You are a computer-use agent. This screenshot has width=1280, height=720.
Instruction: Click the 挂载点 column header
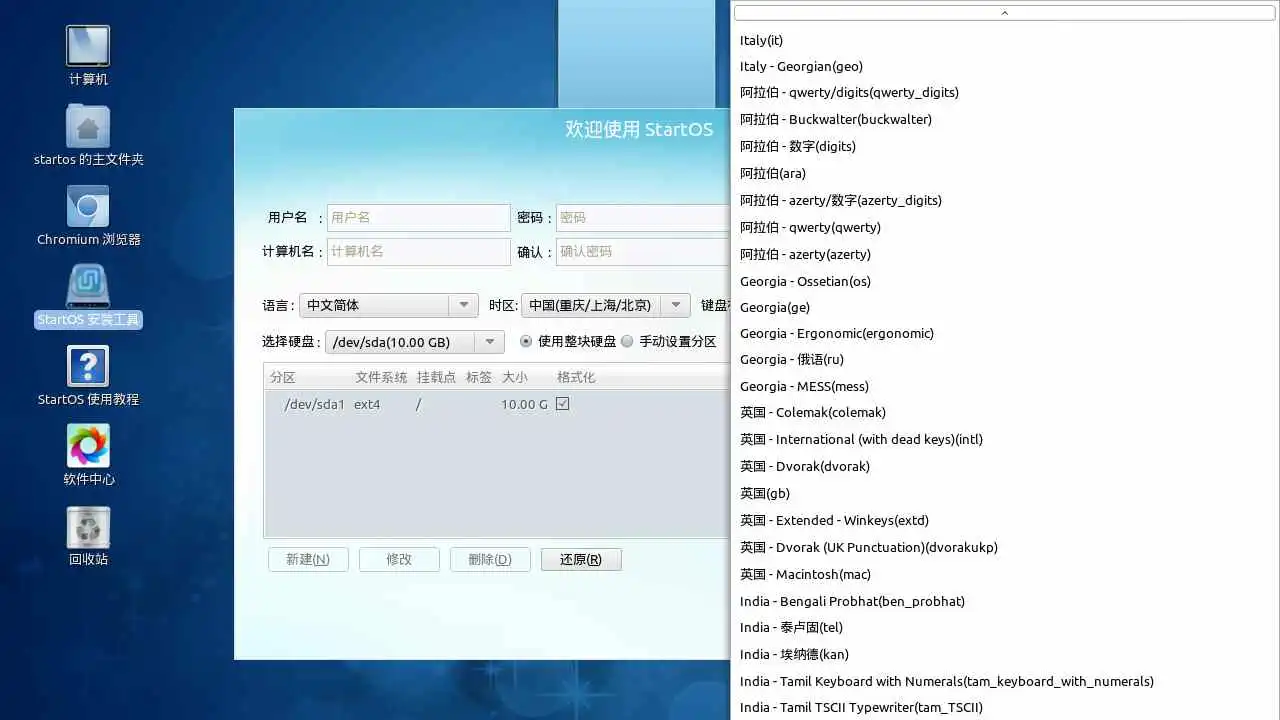tap(436, 377)
